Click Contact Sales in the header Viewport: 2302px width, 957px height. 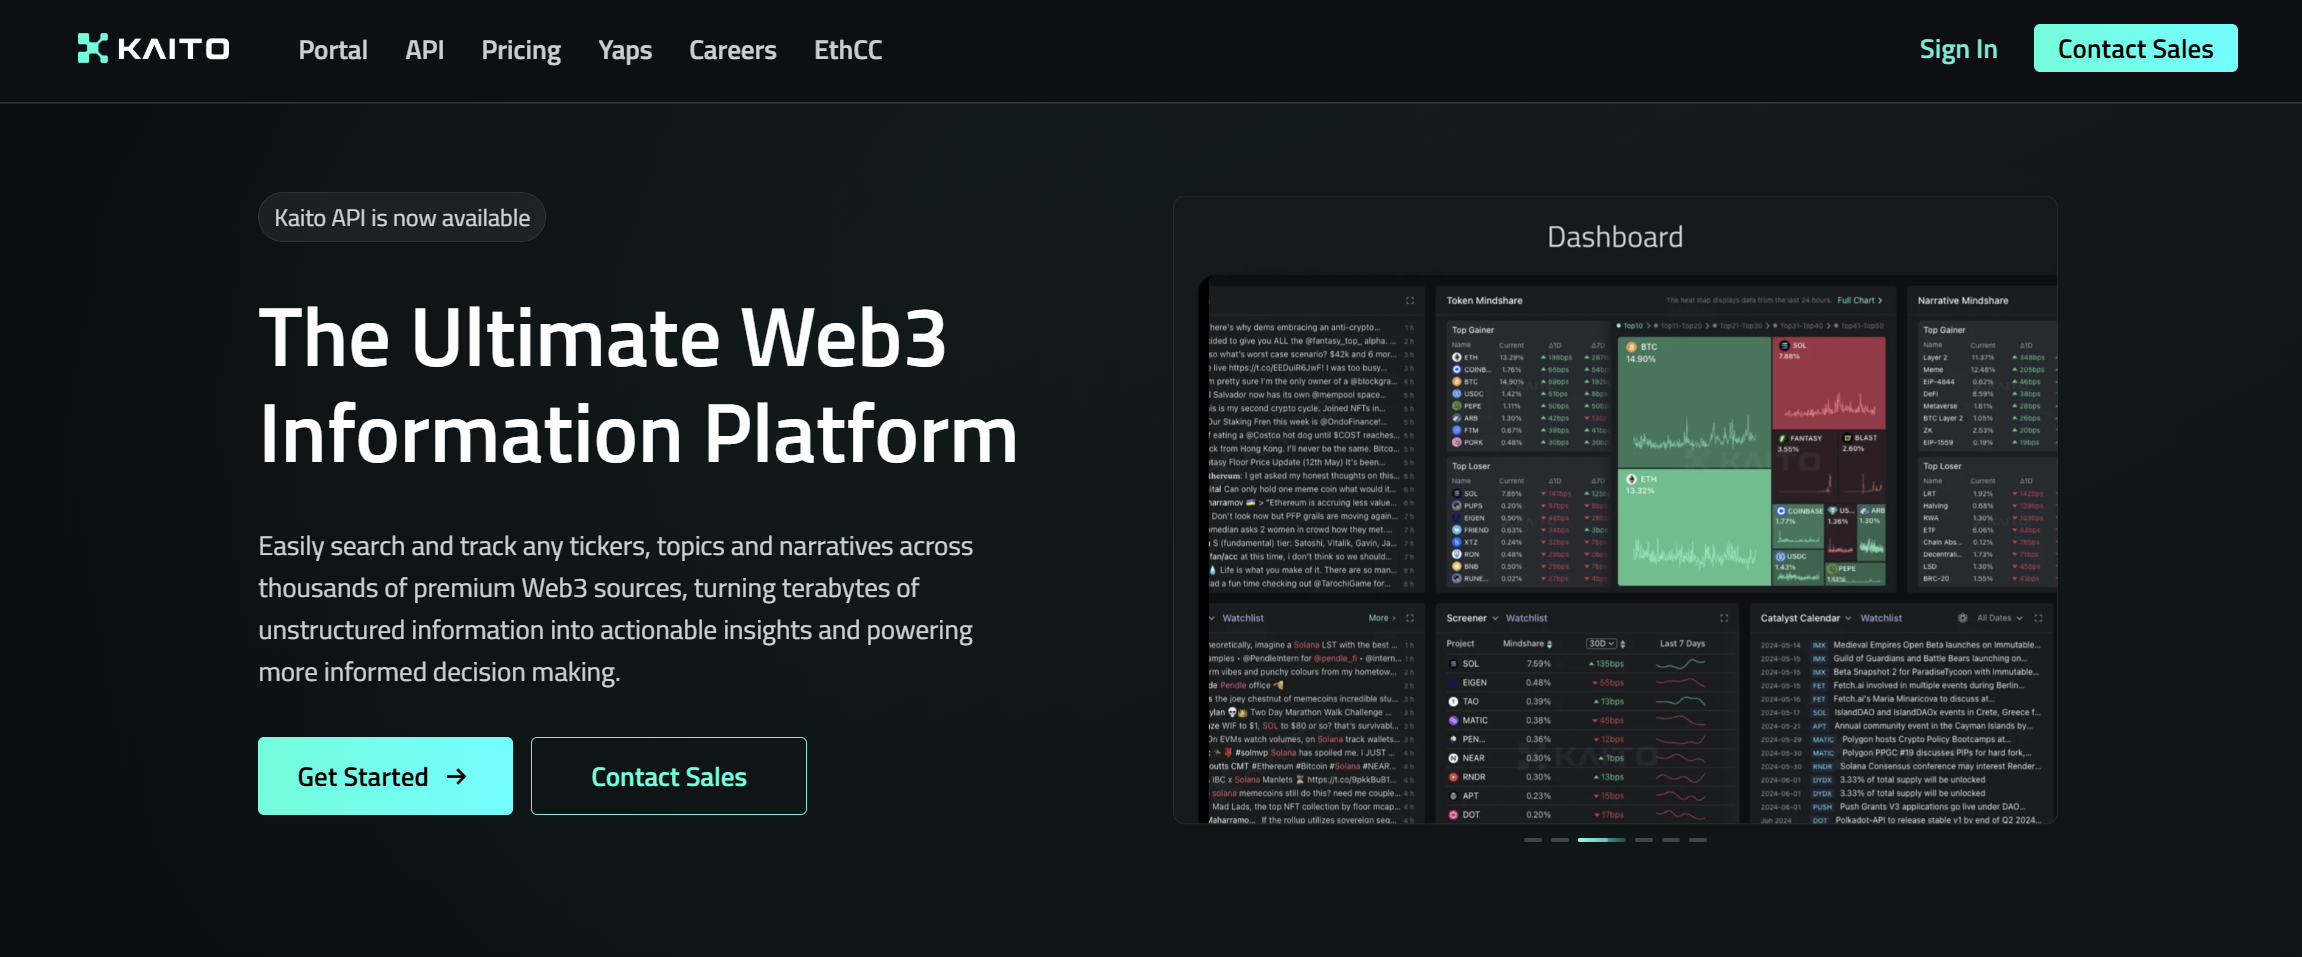[x=2135, y=48]
